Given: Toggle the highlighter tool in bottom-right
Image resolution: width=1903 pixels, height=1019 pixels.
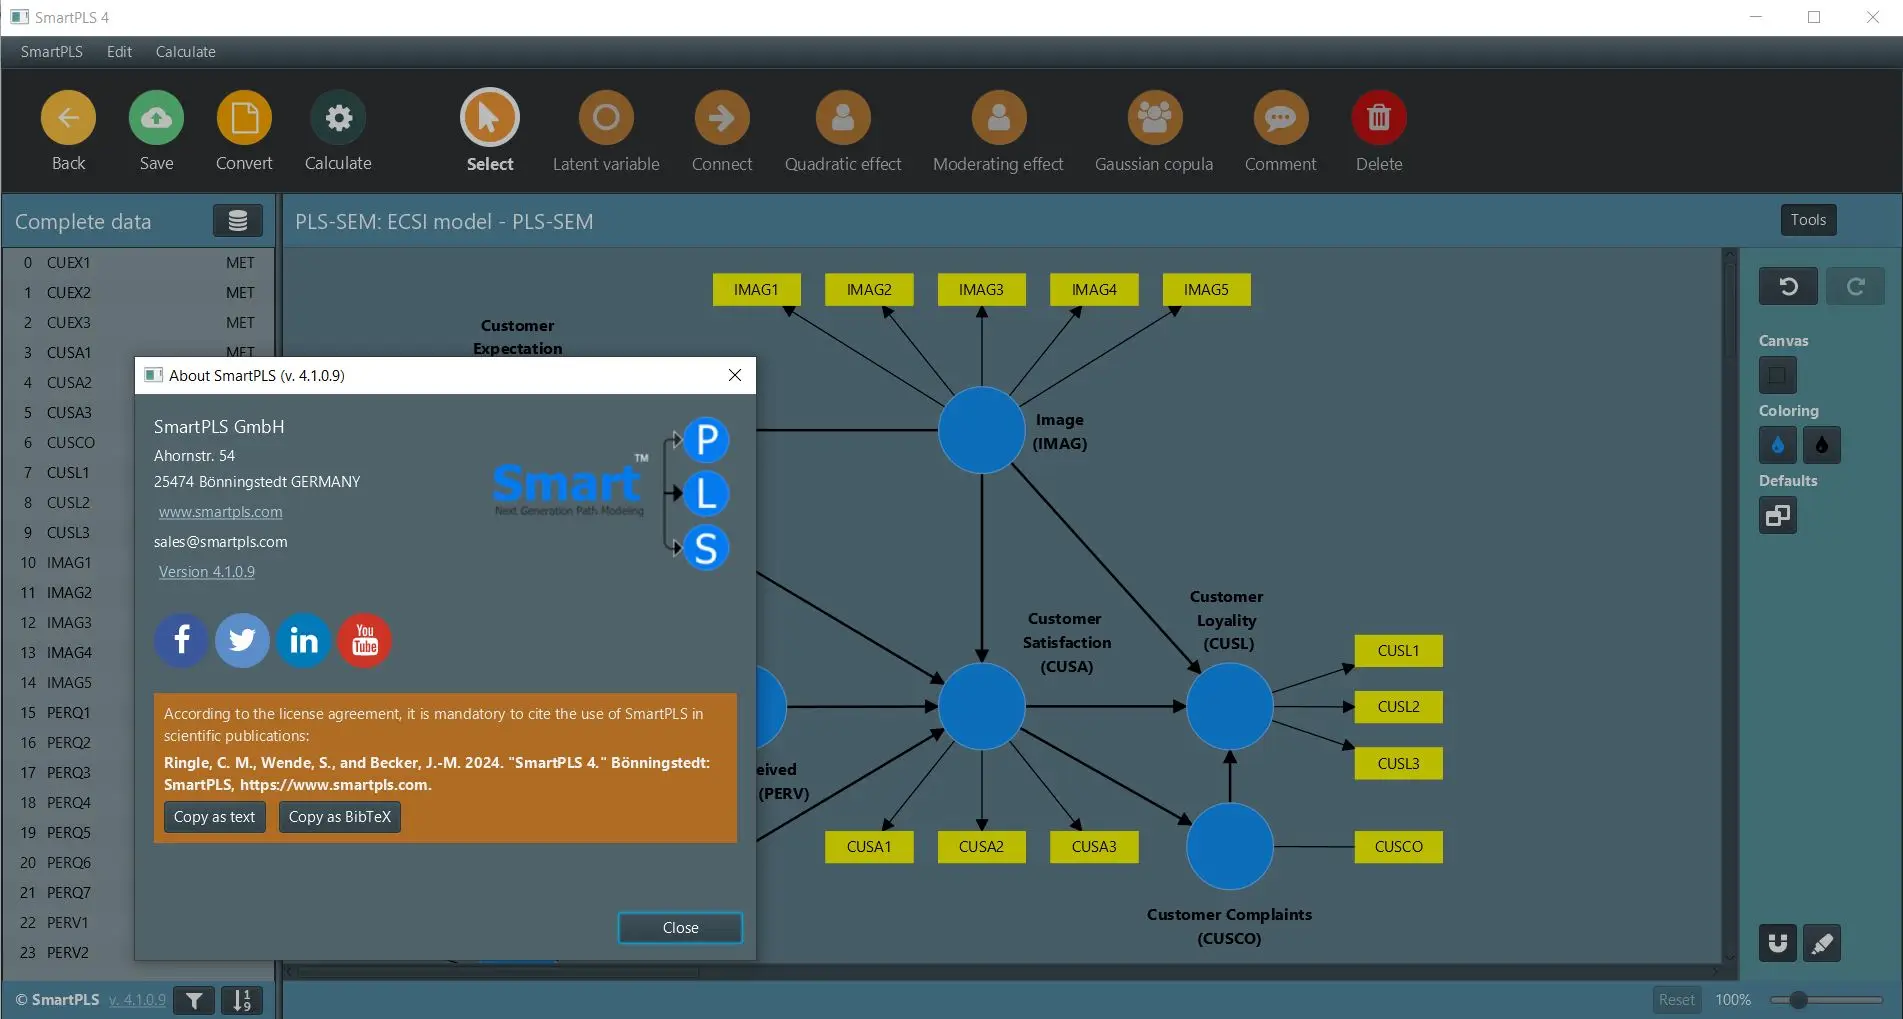Looking at the screenshot, I should coord(1821,943).
